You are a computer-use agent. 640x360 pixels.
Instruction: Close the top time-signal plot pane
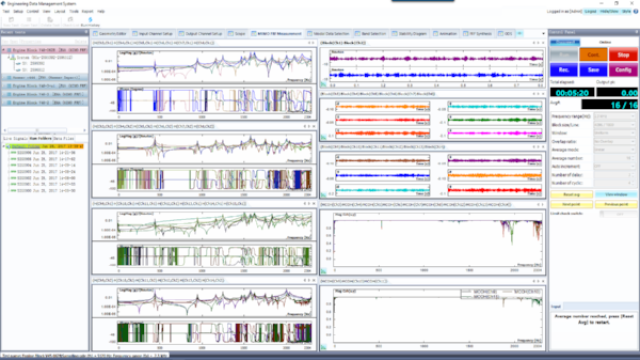[x=543, y=43]
